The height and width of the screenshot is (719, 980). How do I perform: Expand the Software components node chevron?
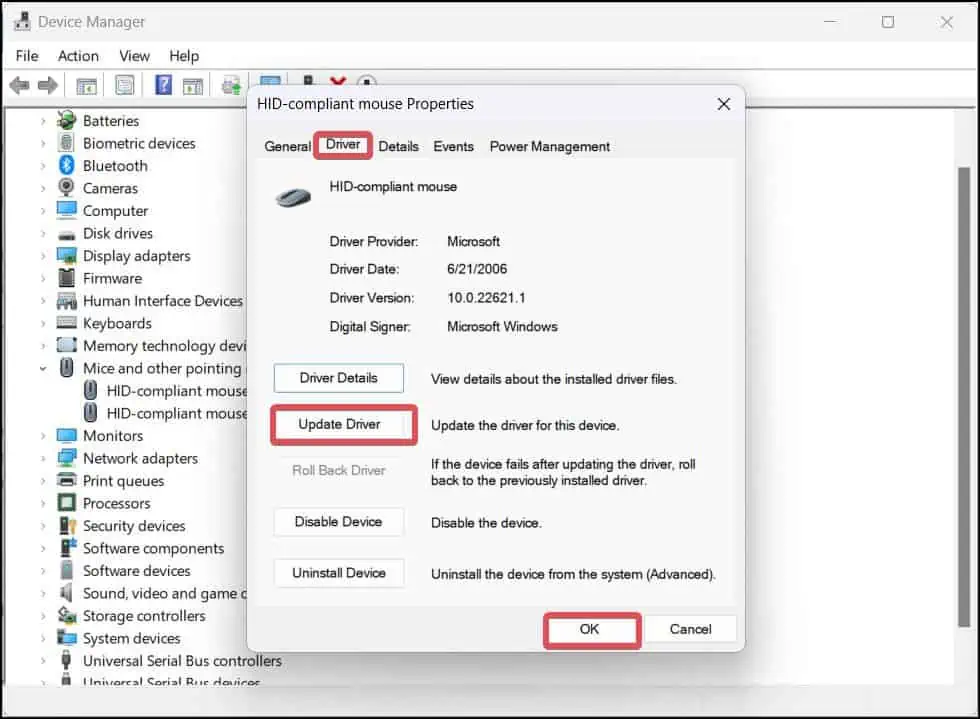click(x=43, y=548)
